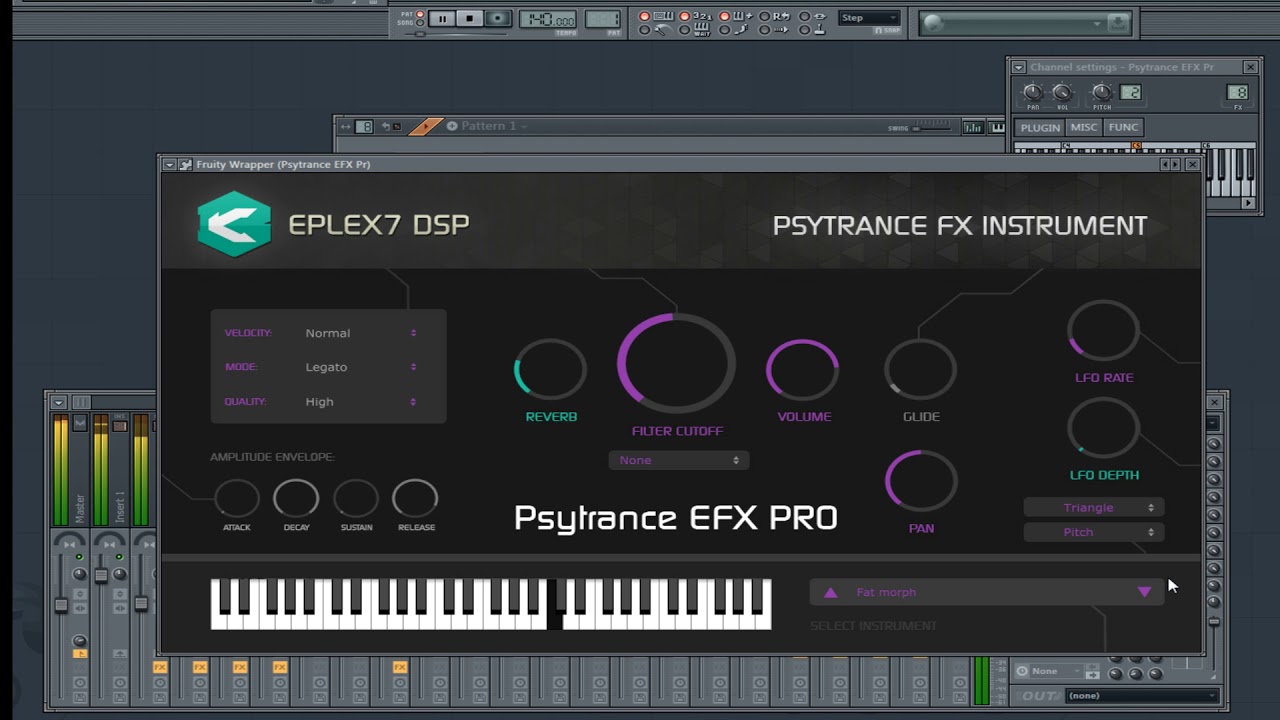The image size is (1280, 720).
Task: Open the Velocity dropdown set to Normal
Action: click(x=360, y=333)
